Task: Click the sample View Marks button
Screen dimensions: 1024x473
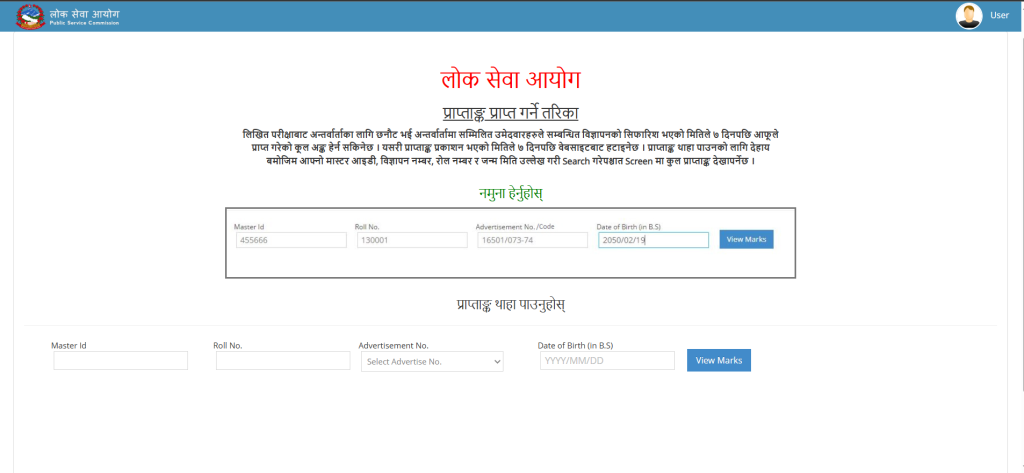Action: [746, 239]
